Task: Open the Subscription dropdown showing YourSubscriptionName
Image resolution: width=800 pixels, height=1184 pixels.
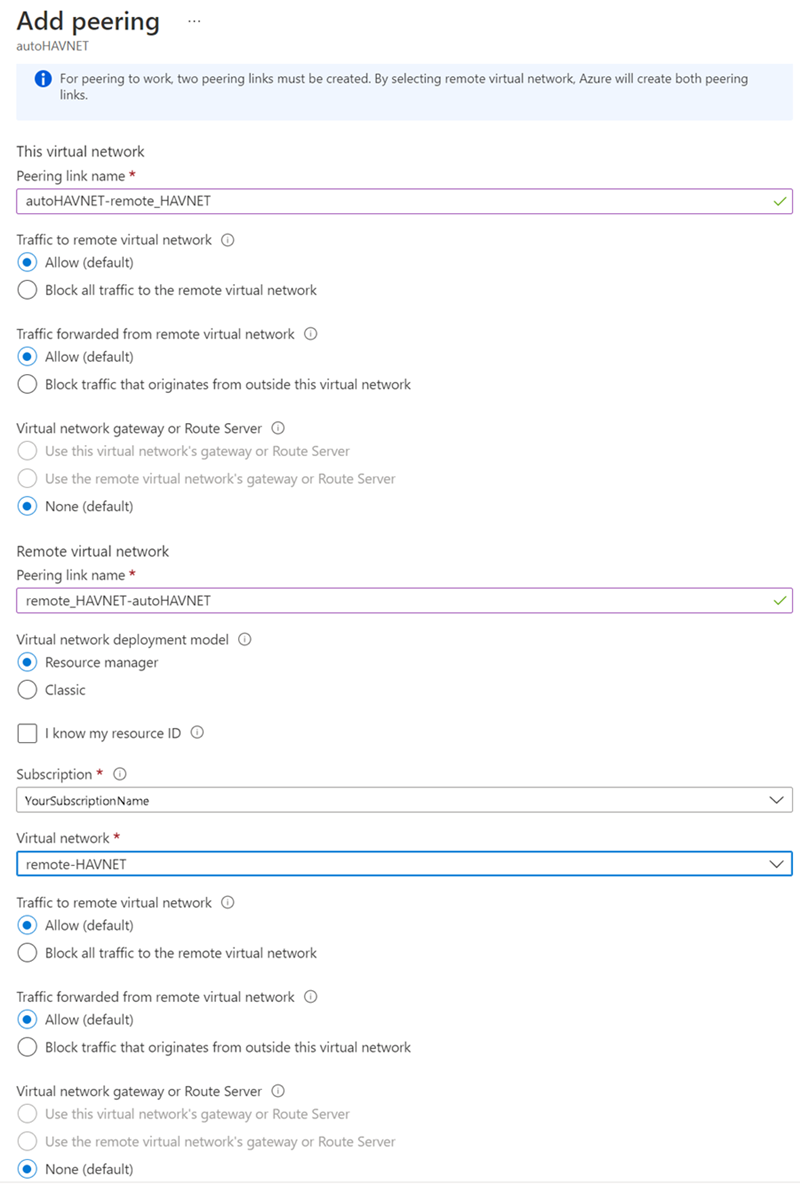Action: tap(404, 800)
